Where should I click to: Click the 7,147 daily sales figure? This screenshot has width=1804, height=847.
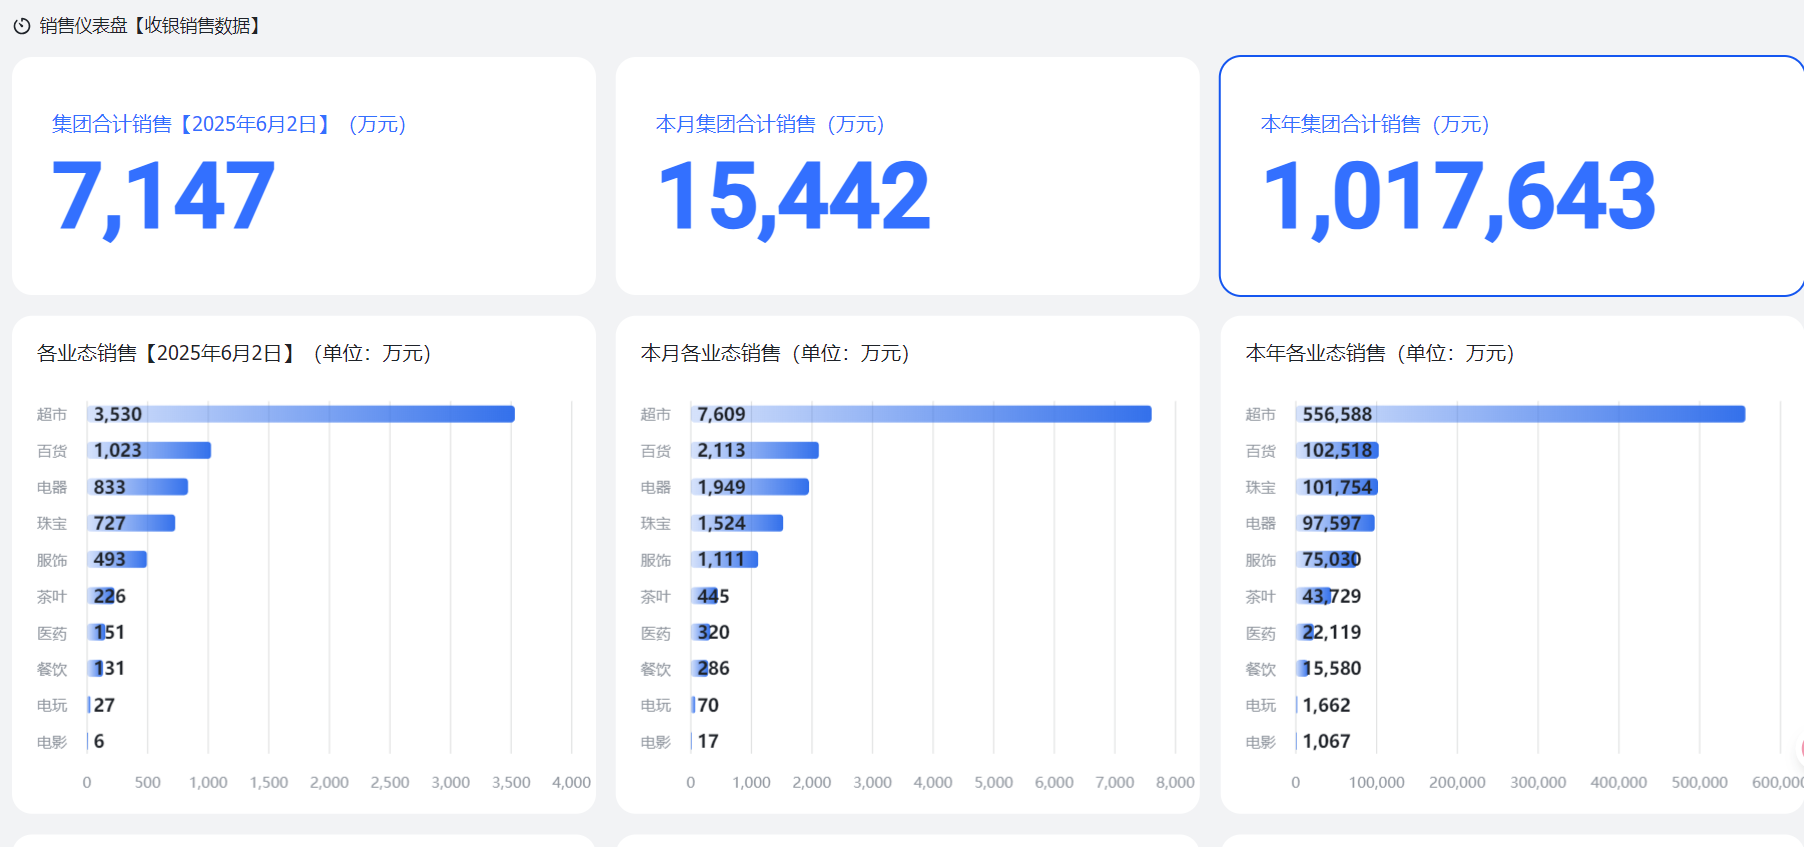(x=163, y=197)
